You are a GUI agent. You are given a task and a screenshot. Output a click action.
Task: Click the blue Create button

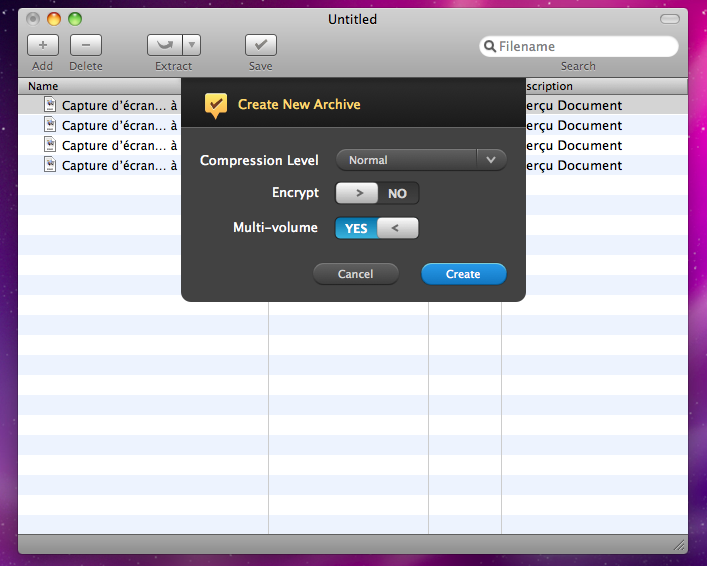(464, 274)
